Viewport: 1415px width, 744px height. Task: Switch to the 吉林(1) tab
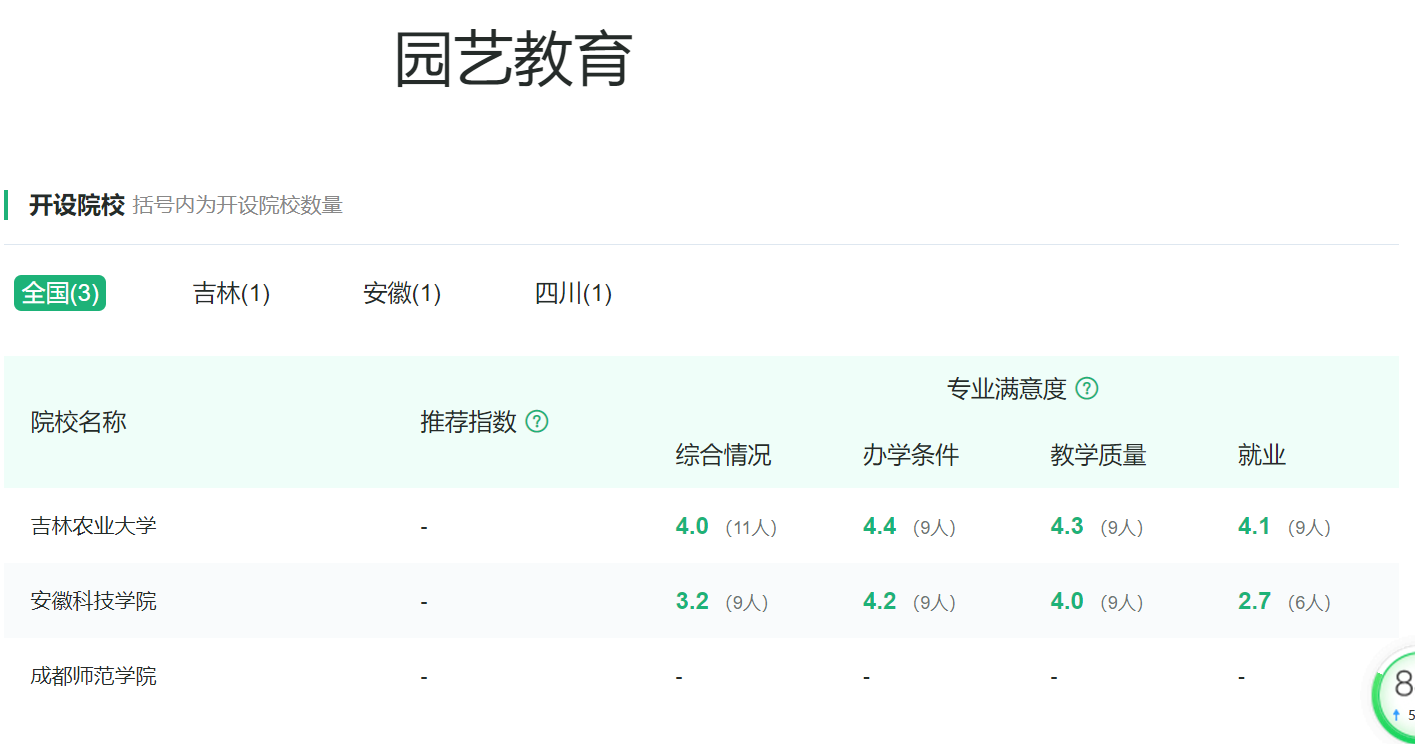[x=229, y=293]
